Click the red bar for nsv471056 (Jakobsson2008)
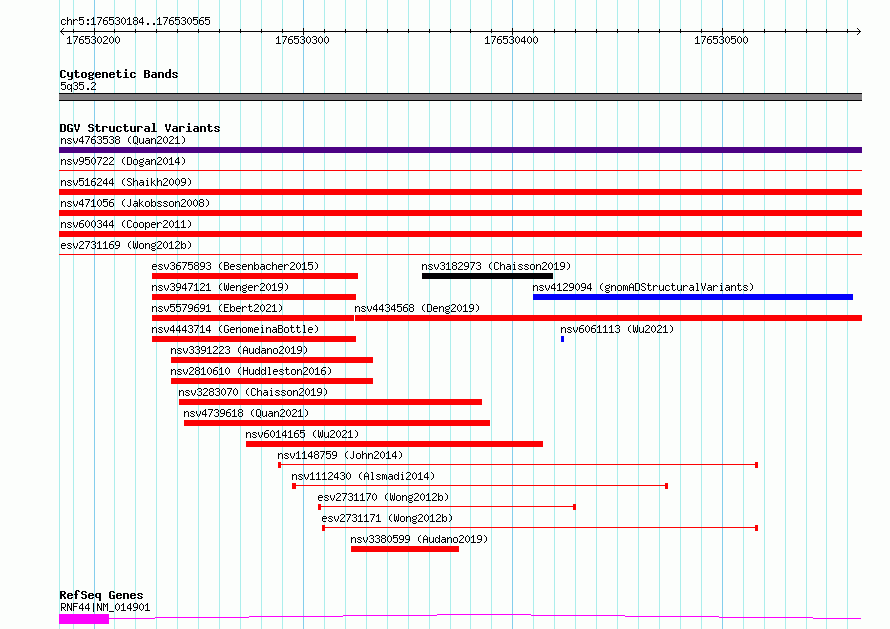The width and height of the screenshot is (890, 629). (460, 213)
